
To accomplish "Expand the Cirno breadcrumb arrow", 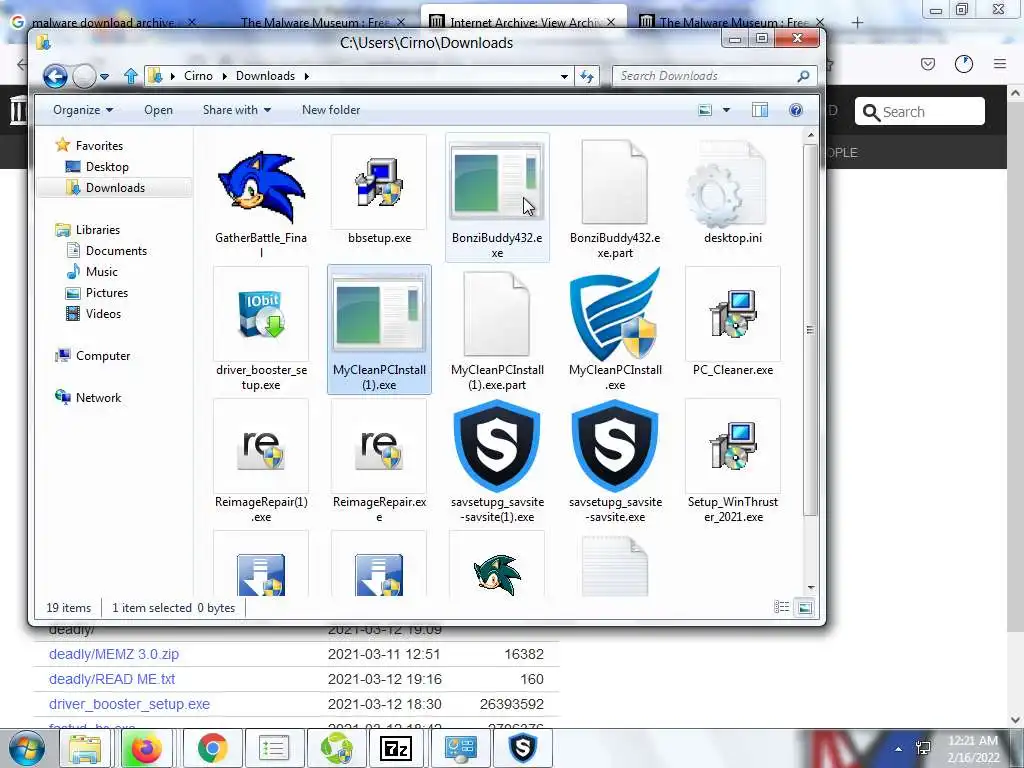I will click(x=225, y=76).
